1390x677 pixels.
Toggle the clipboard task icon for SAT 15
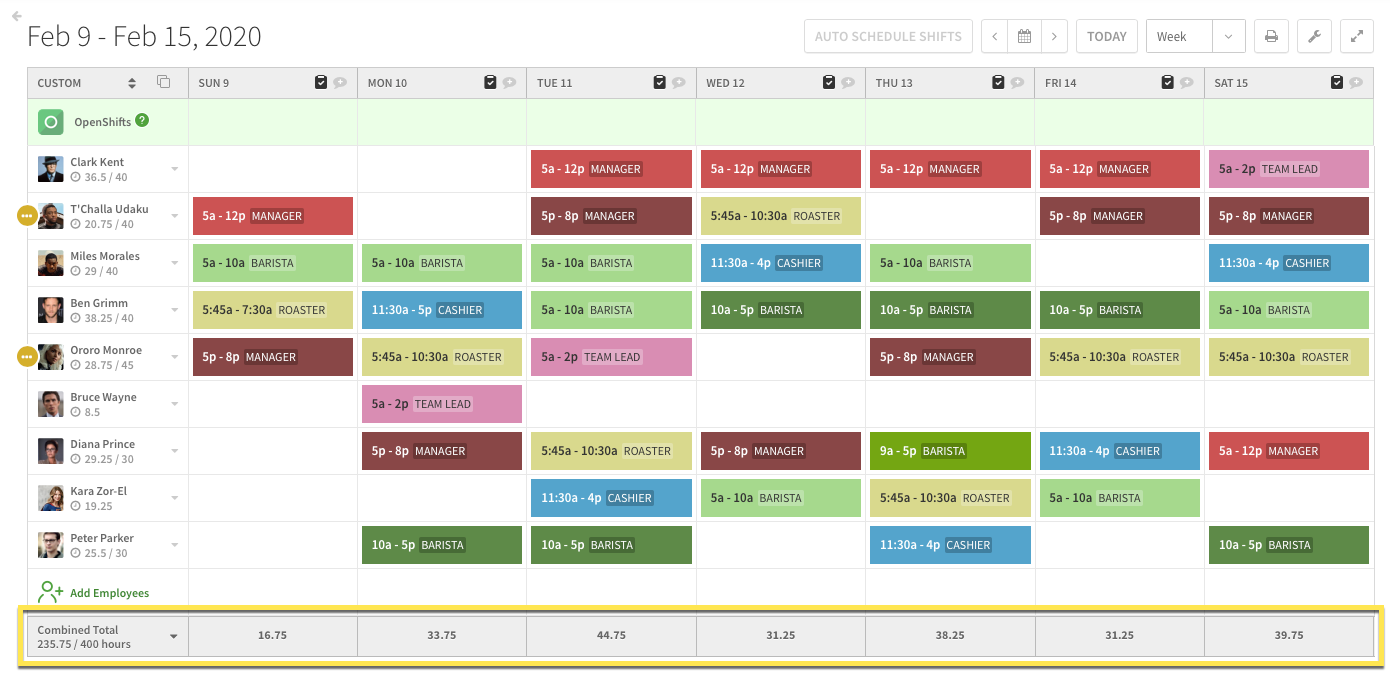point(1337,83)
